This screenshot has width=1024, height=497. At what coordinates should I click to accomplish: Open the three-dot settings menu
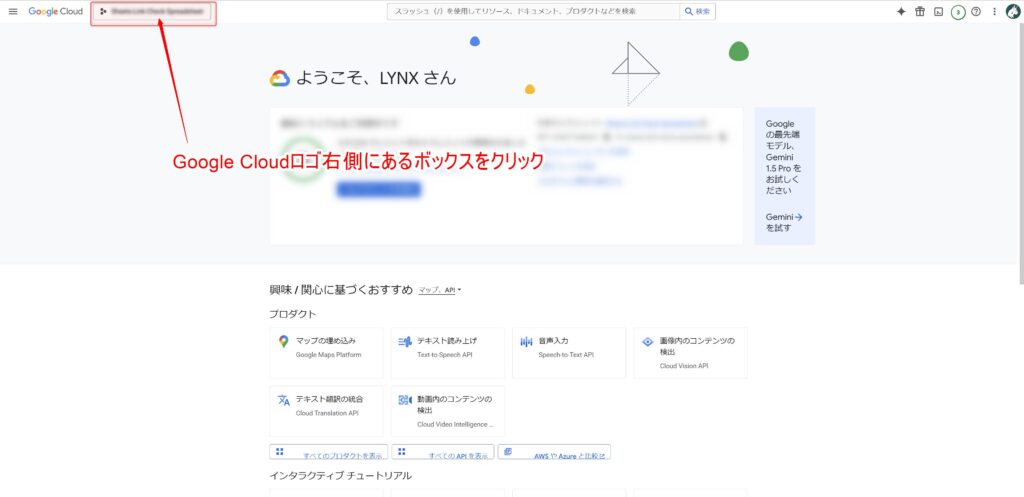click(x=994, y=12)
